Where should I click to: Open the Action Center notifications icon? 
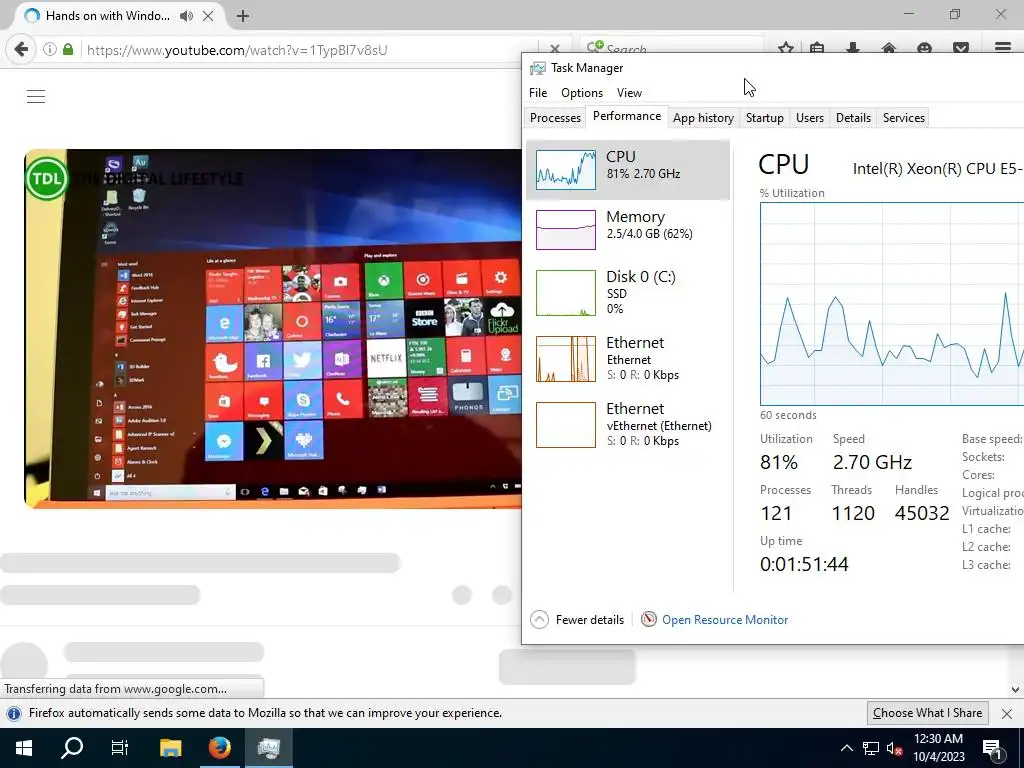coord(993,749)
